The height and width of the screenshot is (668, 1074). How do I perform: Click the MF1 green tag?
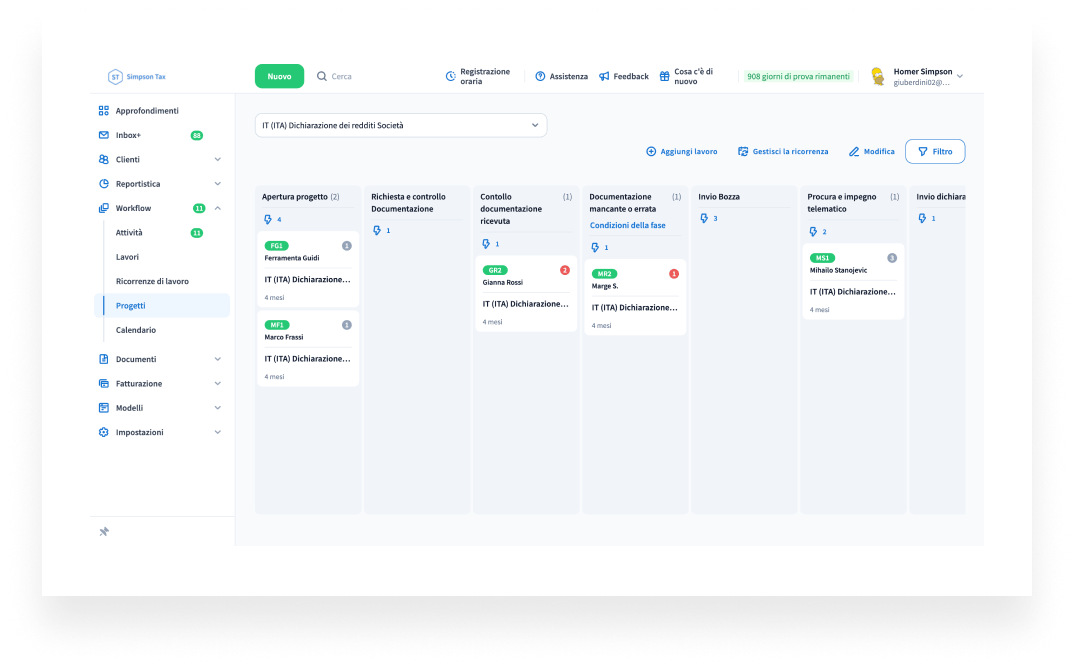click(276, 325)
